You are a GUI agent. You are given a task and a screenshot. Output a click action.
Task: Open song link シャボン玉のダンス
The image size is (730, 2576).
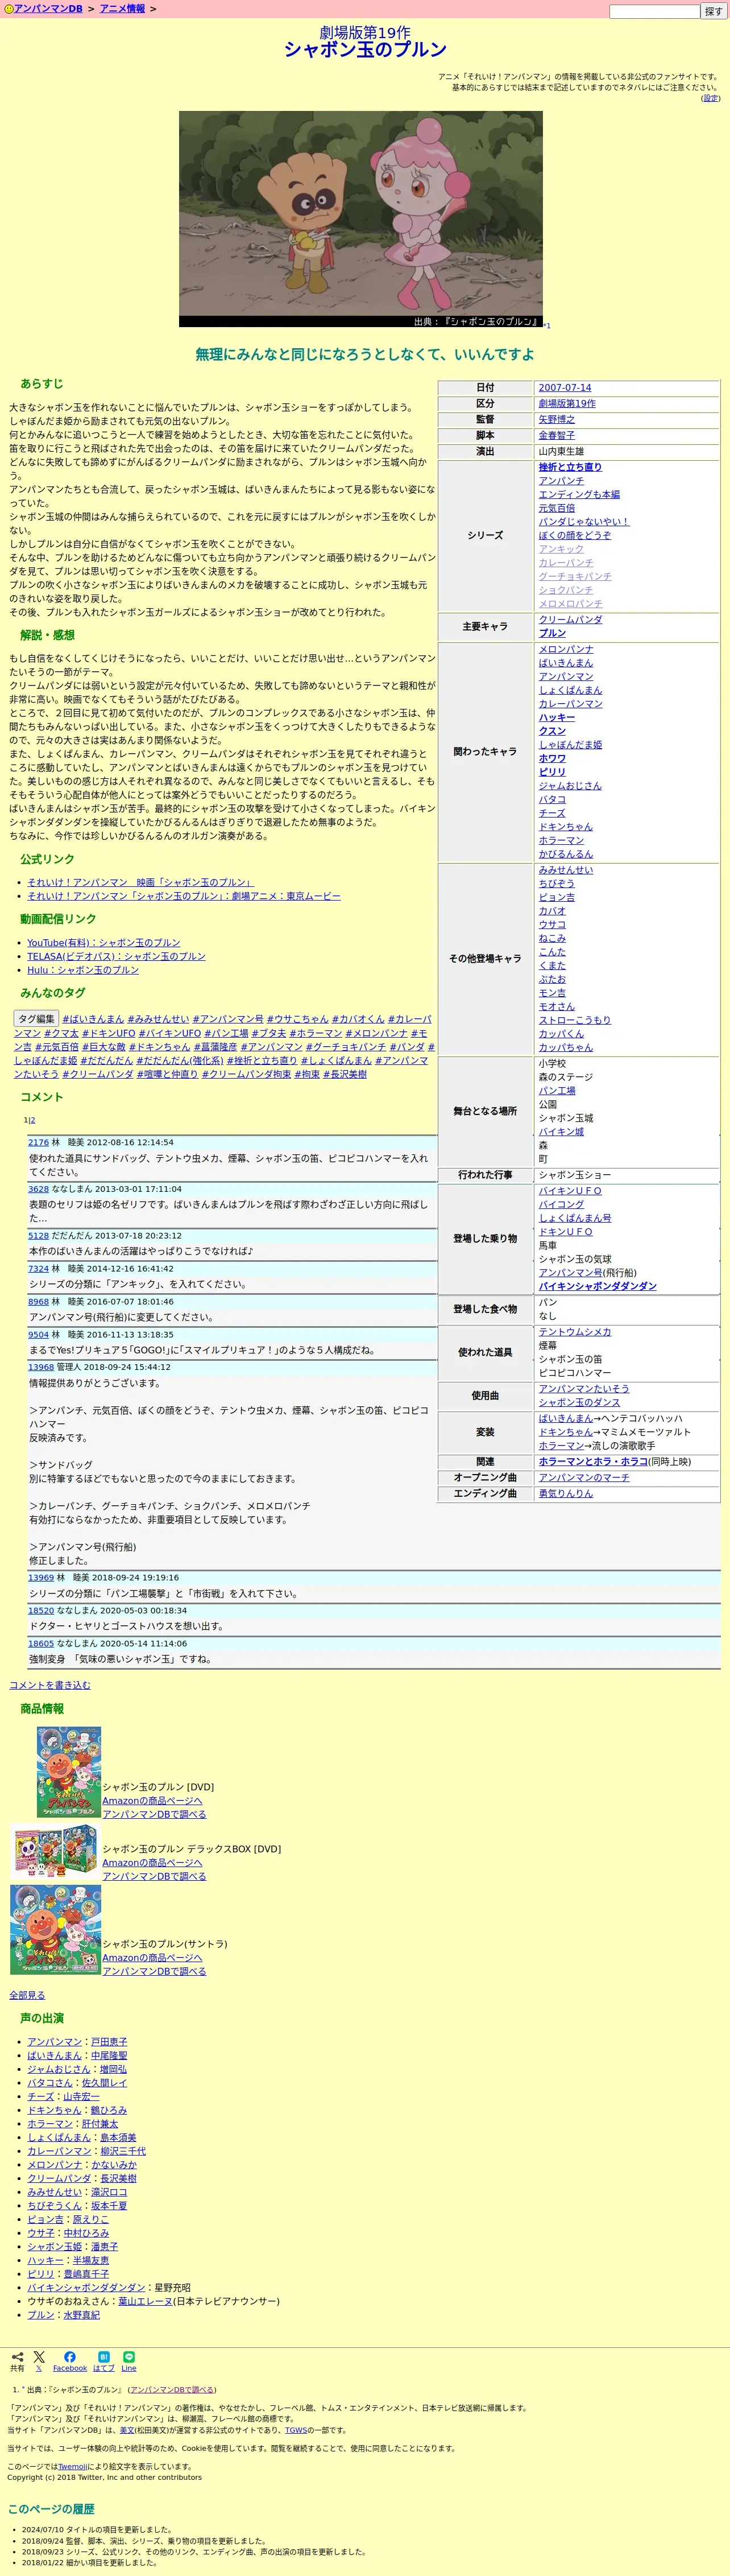tap(579, 1402)
